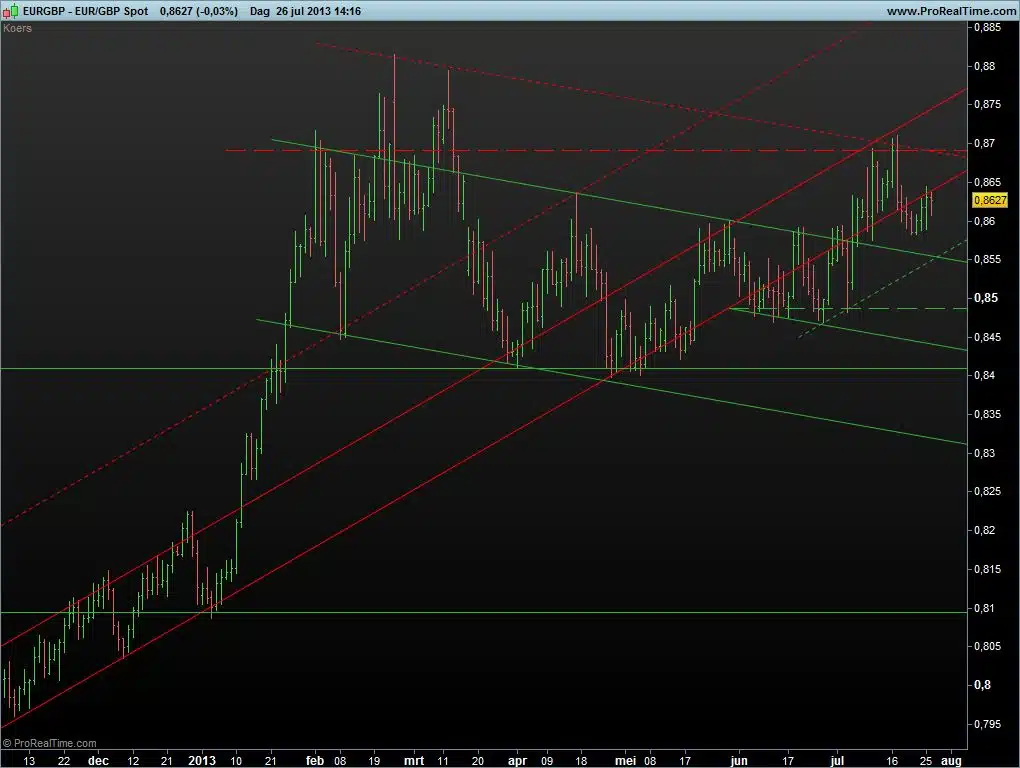Click the aug marker on time axis
The width and height of the screenshot is (1020, 768).
pos(952,760)
